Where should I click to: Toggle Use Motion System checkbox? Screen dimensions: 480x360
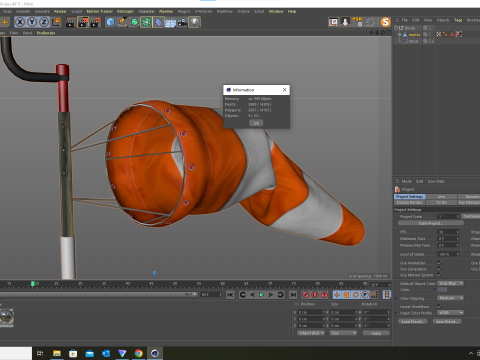439,275
